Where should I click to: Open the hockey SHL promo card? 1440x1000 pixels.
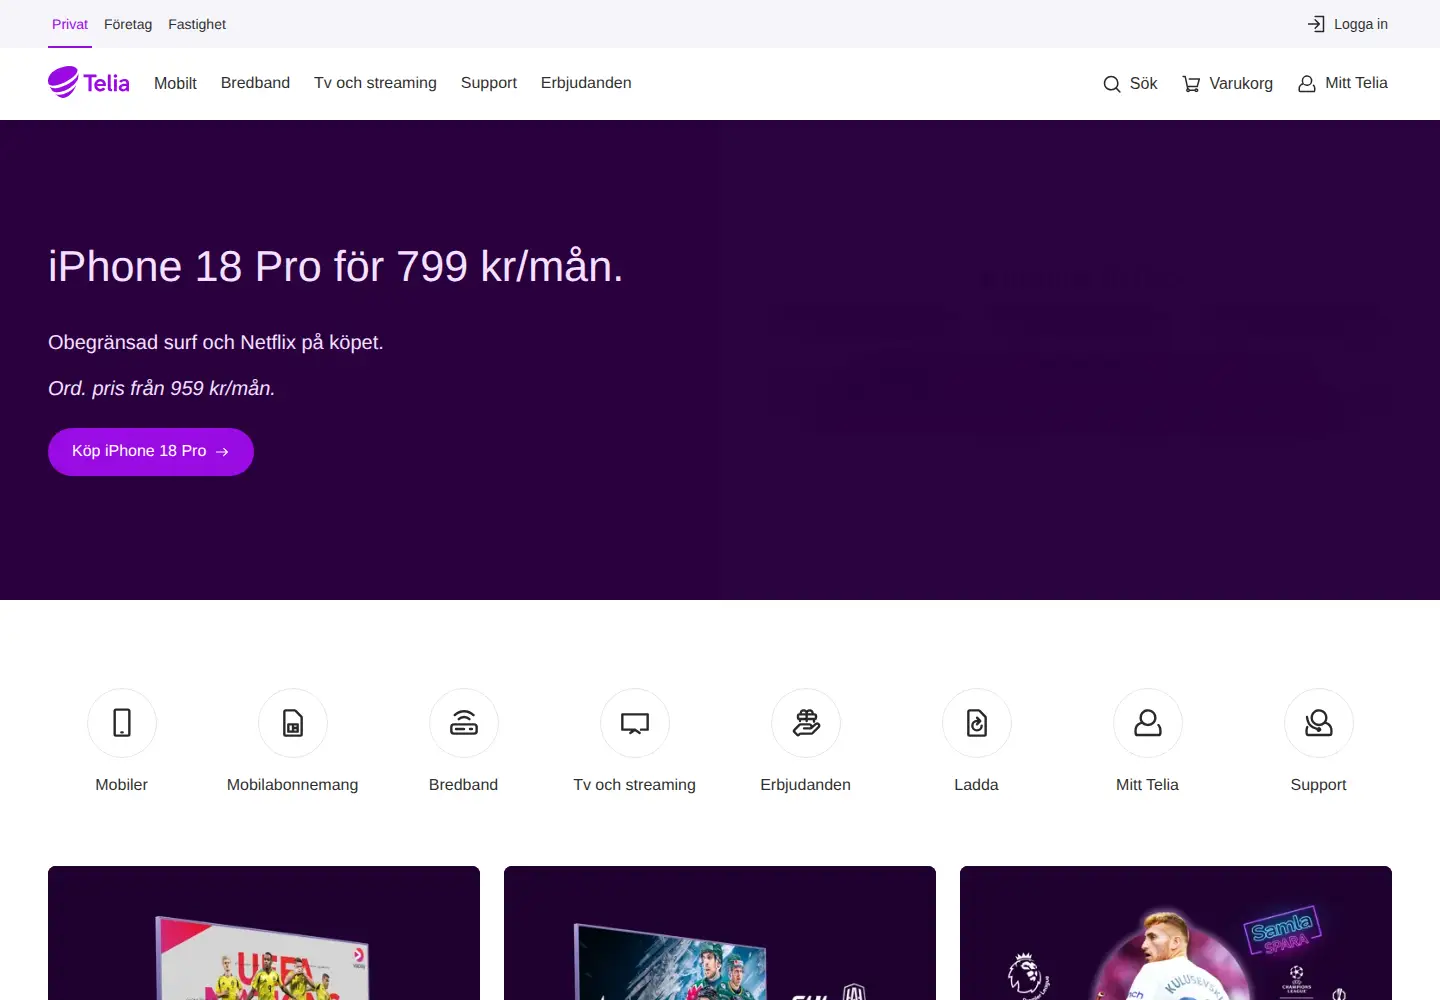[x=720, y=933]
